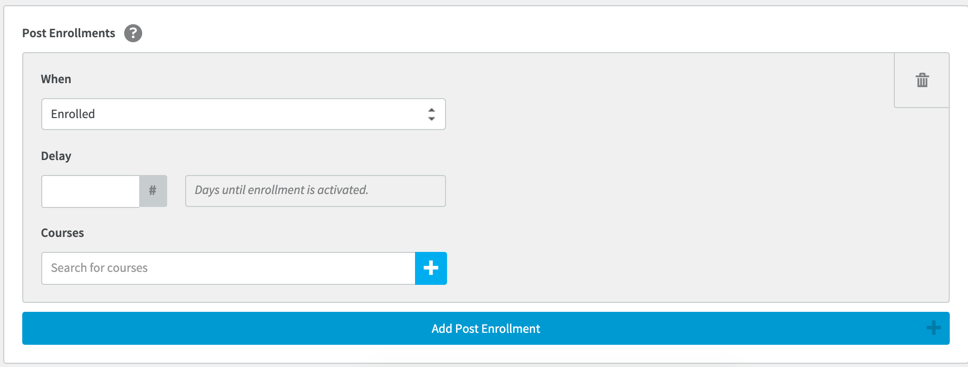The width and height of the screenshot is (968, 367).
Task: Click the Add Post Enrollment button
Action: (486, 328)
